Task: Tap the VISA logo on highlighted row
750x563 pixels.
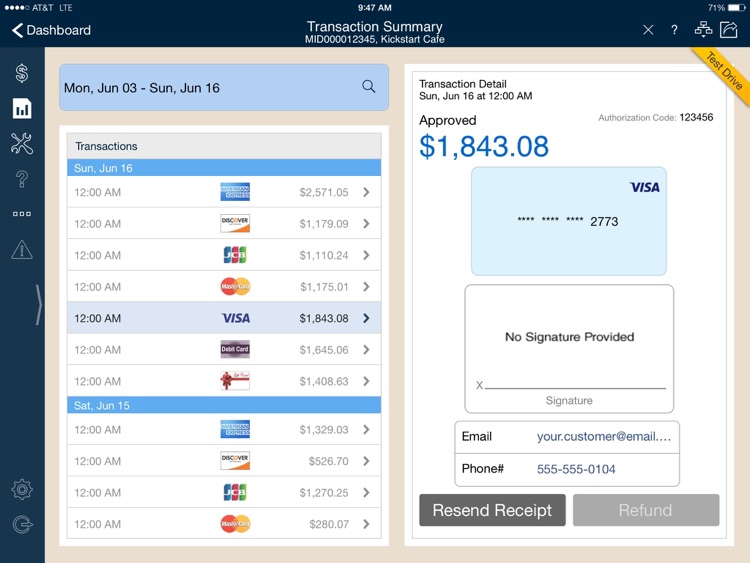Action: coord(235,318)
